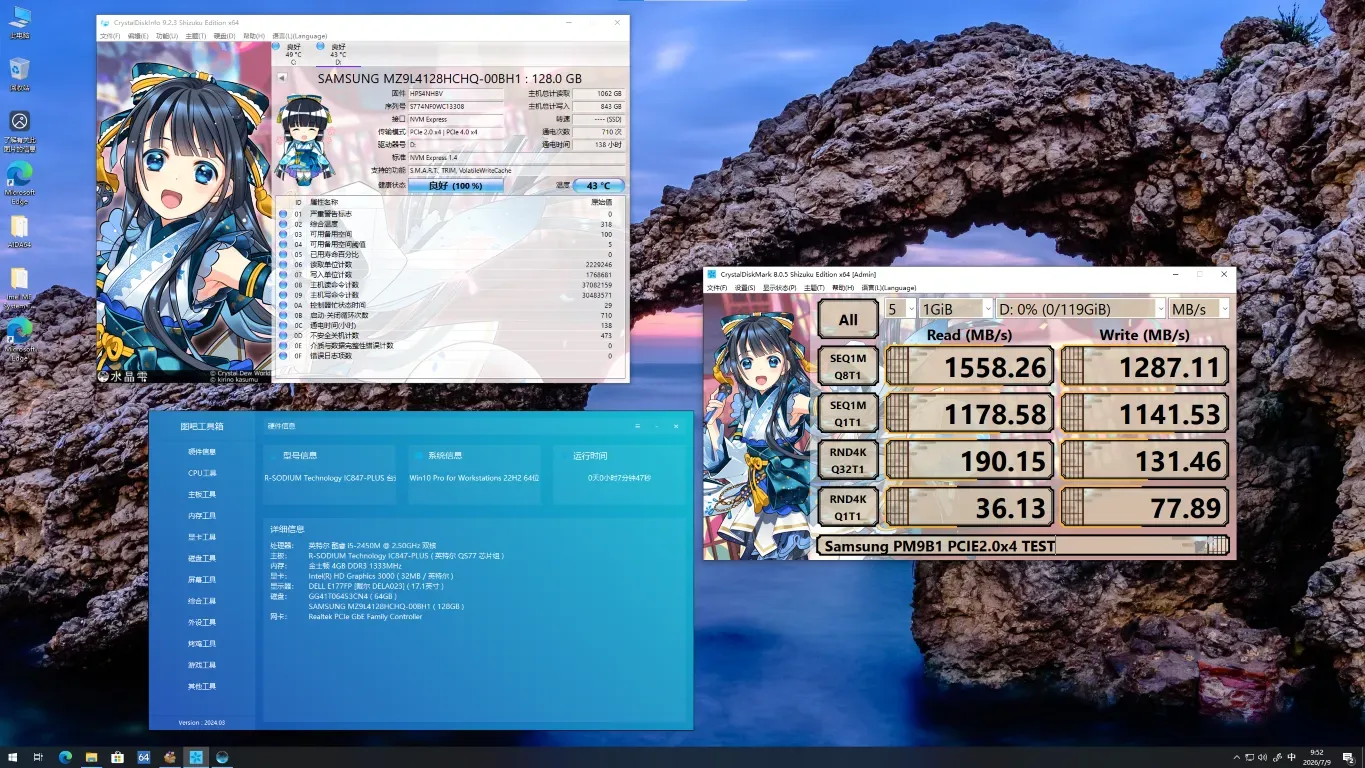Open the AIDA64 folder on desktop
Image resolution: width=1365 pixels, height=768 pixels.
tap(19, 231)
